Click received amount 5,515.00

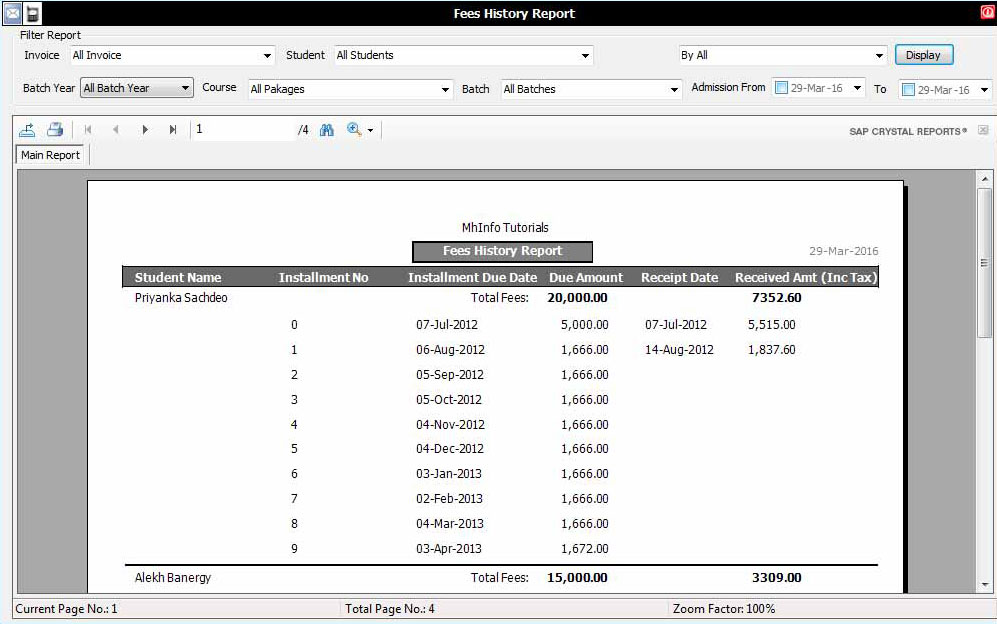pos(771,324)
